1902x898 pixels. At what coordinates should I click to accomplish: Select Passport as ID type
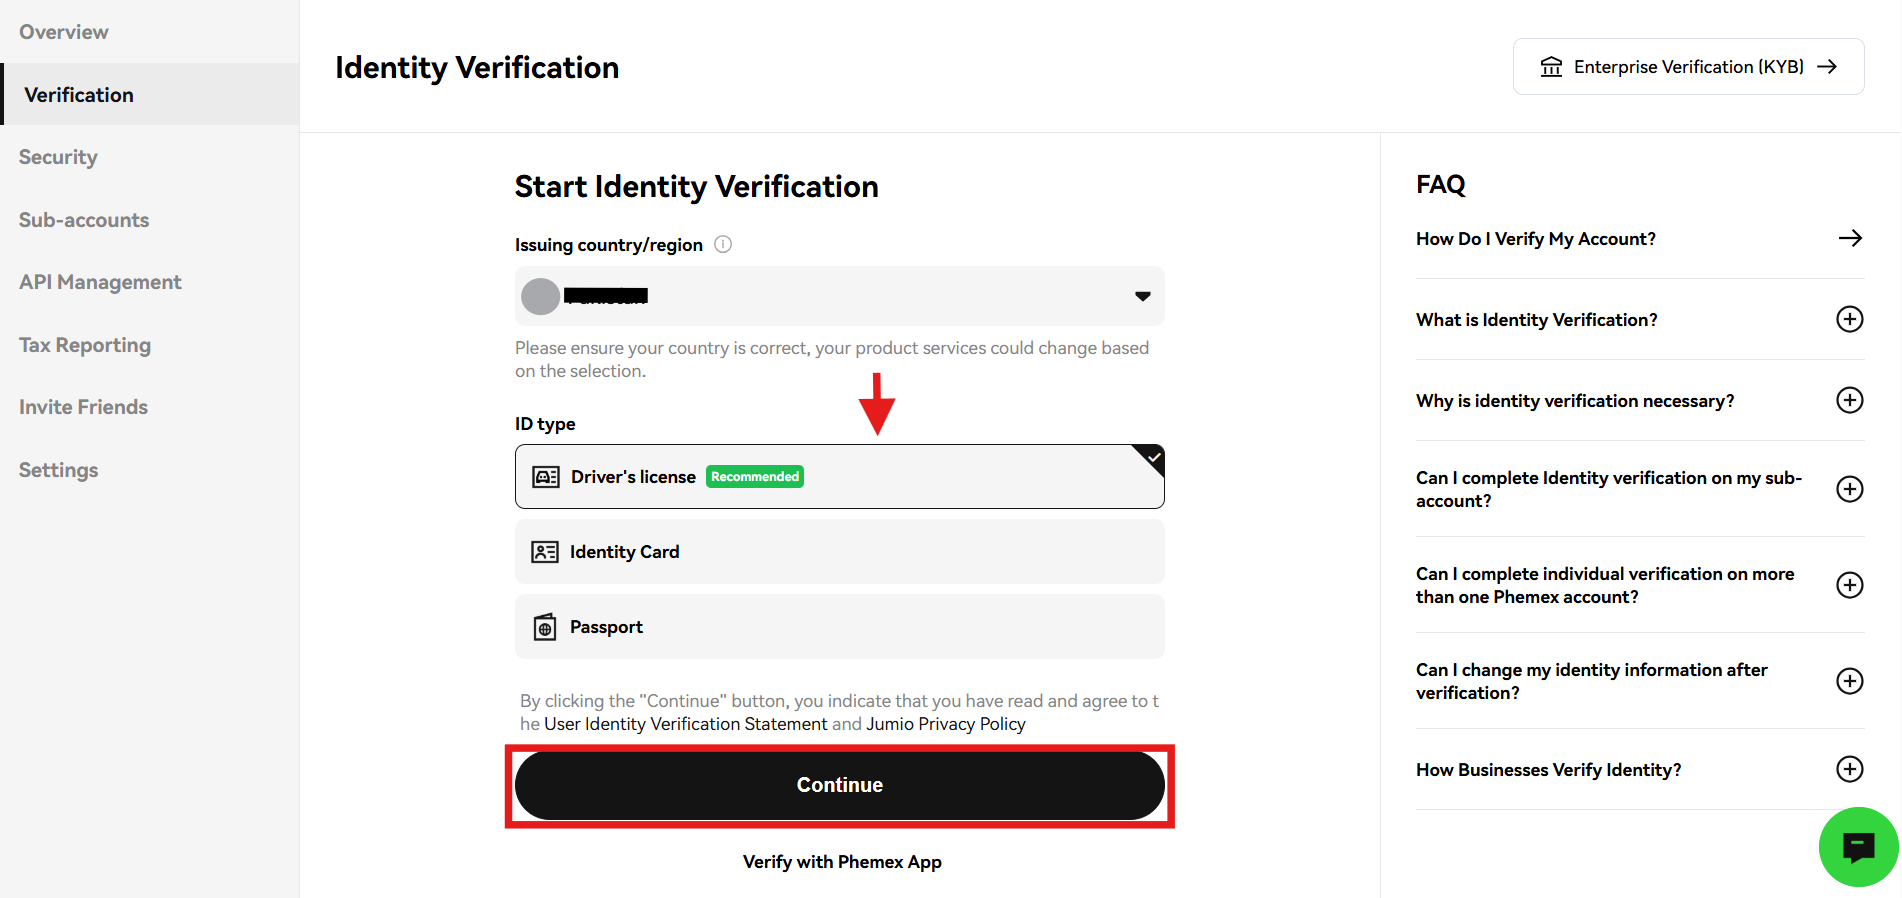click(x=839, y=627)
